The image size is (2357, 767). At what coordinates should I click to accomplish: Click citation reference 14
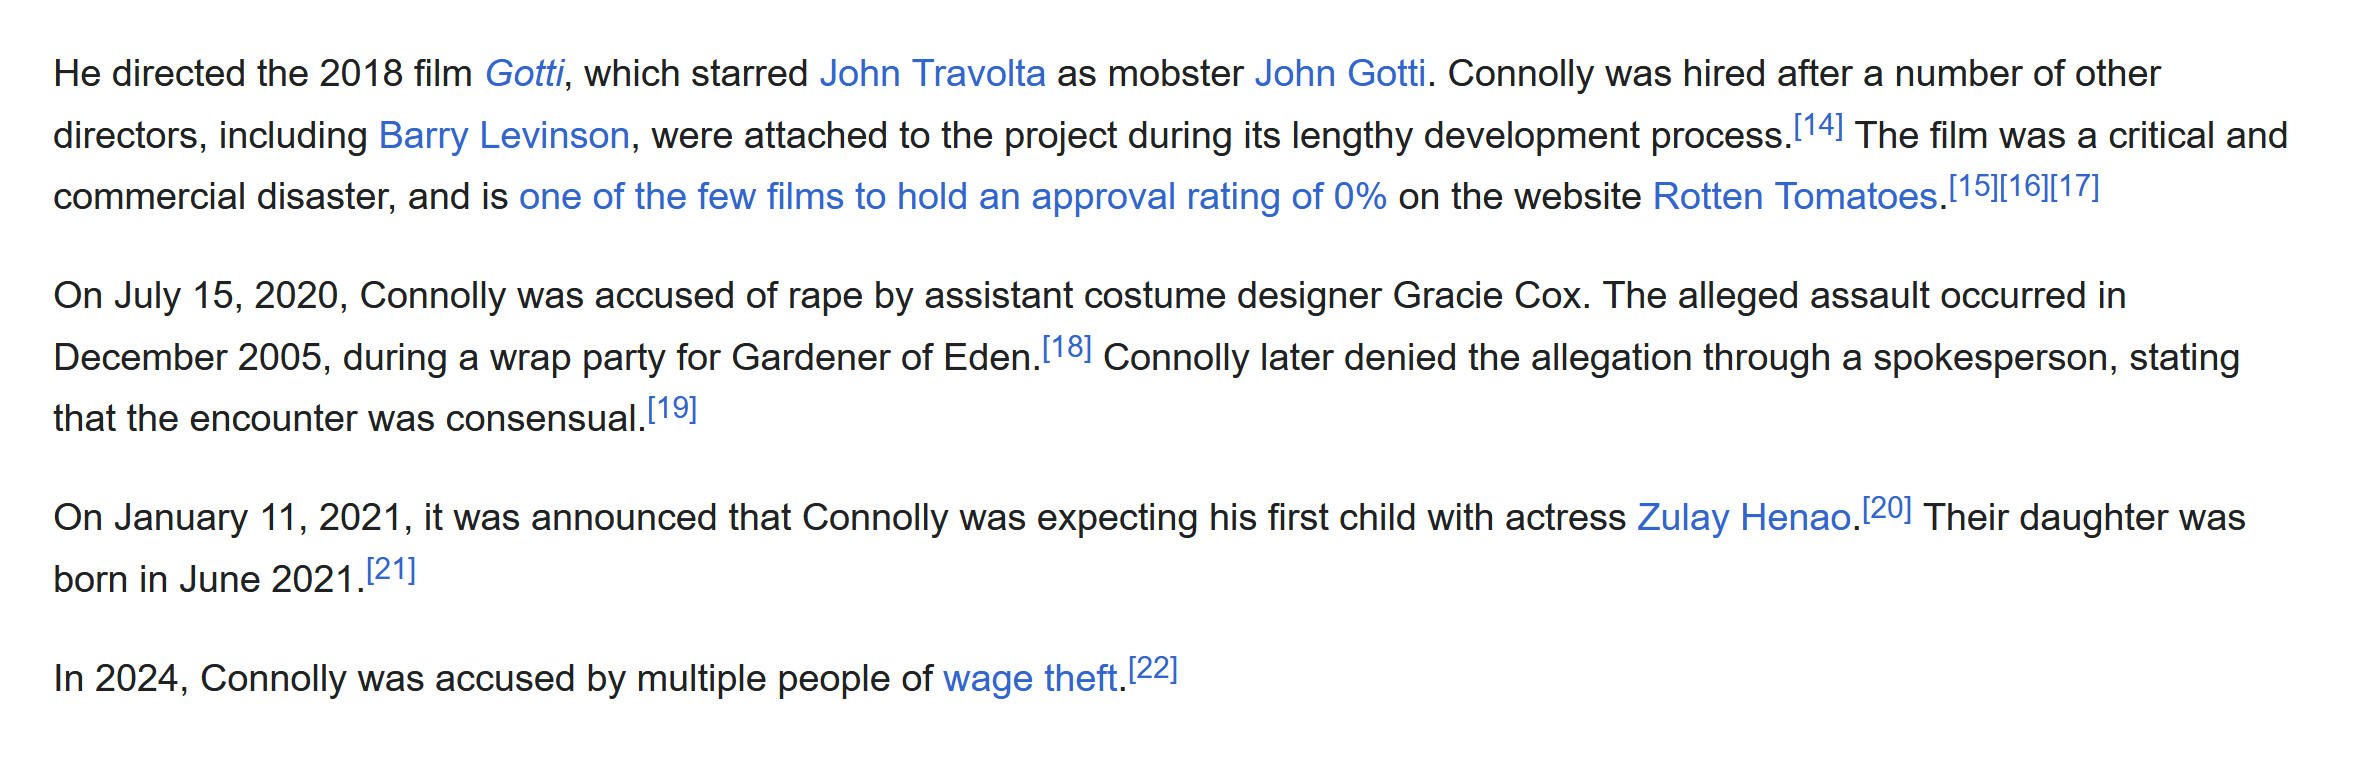[1818, 126]
